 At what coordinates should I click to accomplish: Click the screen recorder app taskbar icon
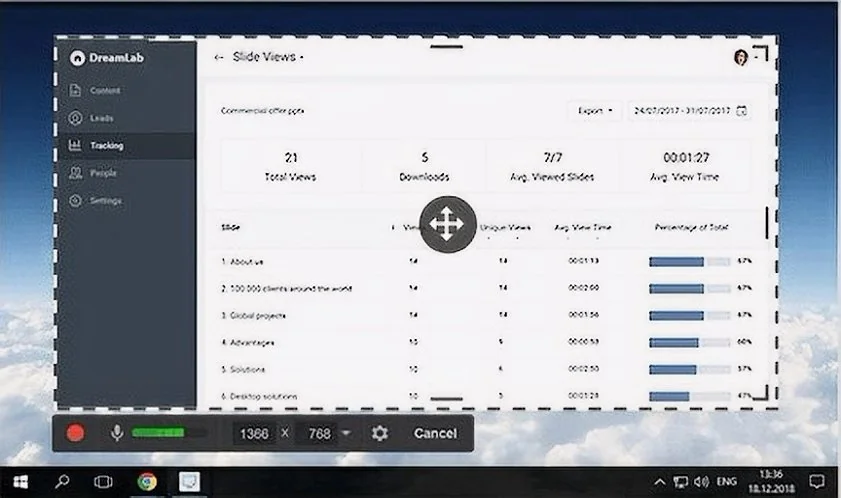coord(189,482)
